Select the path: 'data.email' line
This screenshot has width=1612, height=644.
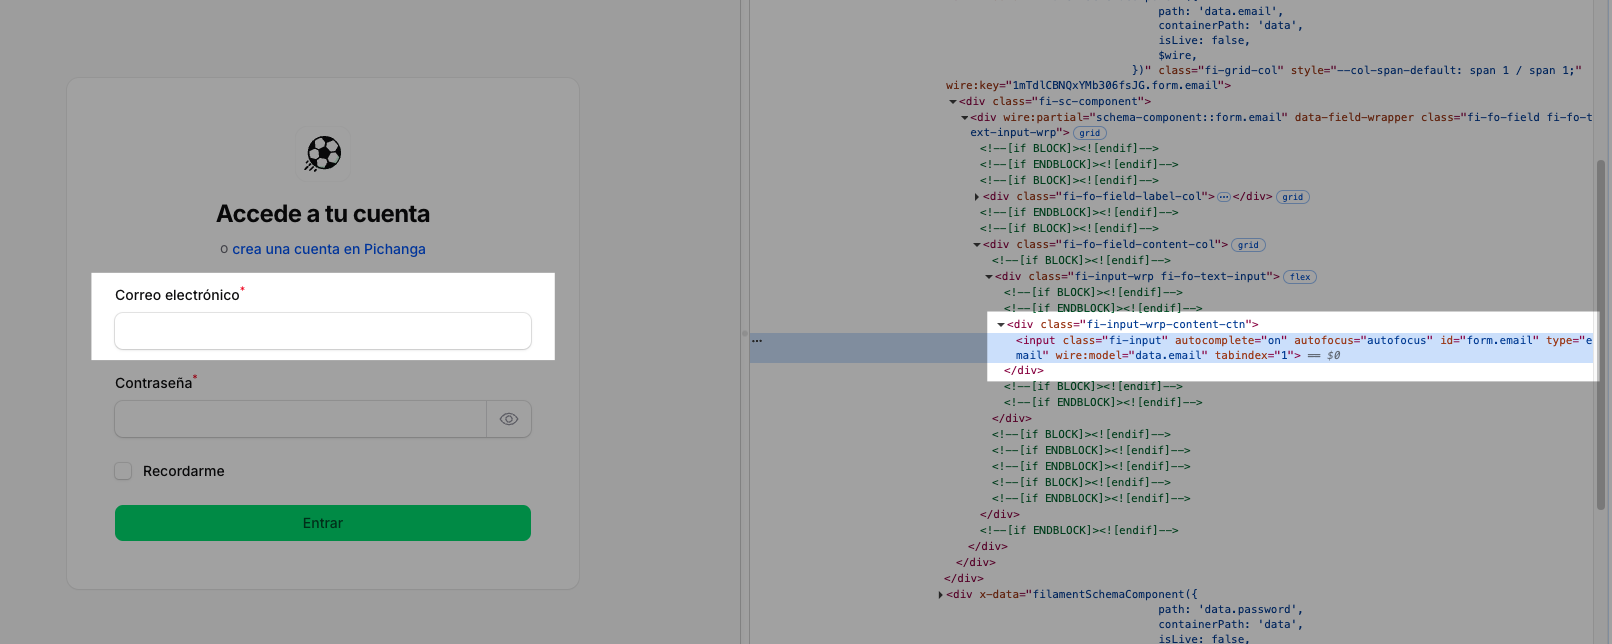(x=1220, y=12)
